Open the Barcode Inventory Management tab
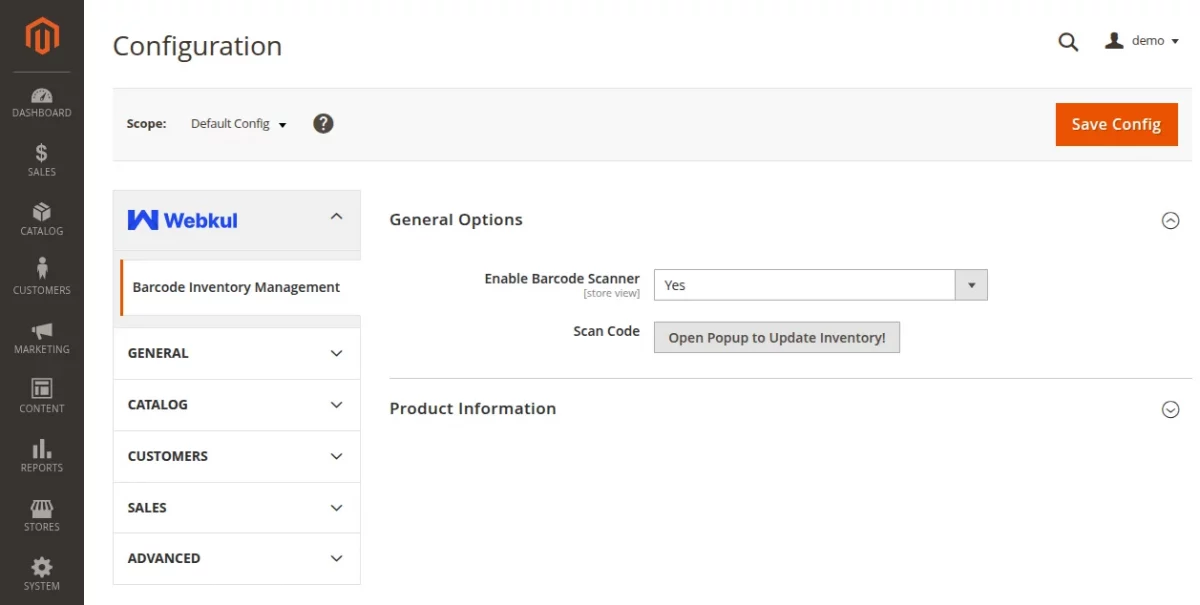Viewport: 1200px width, 605px height. [x=236, y=287]
